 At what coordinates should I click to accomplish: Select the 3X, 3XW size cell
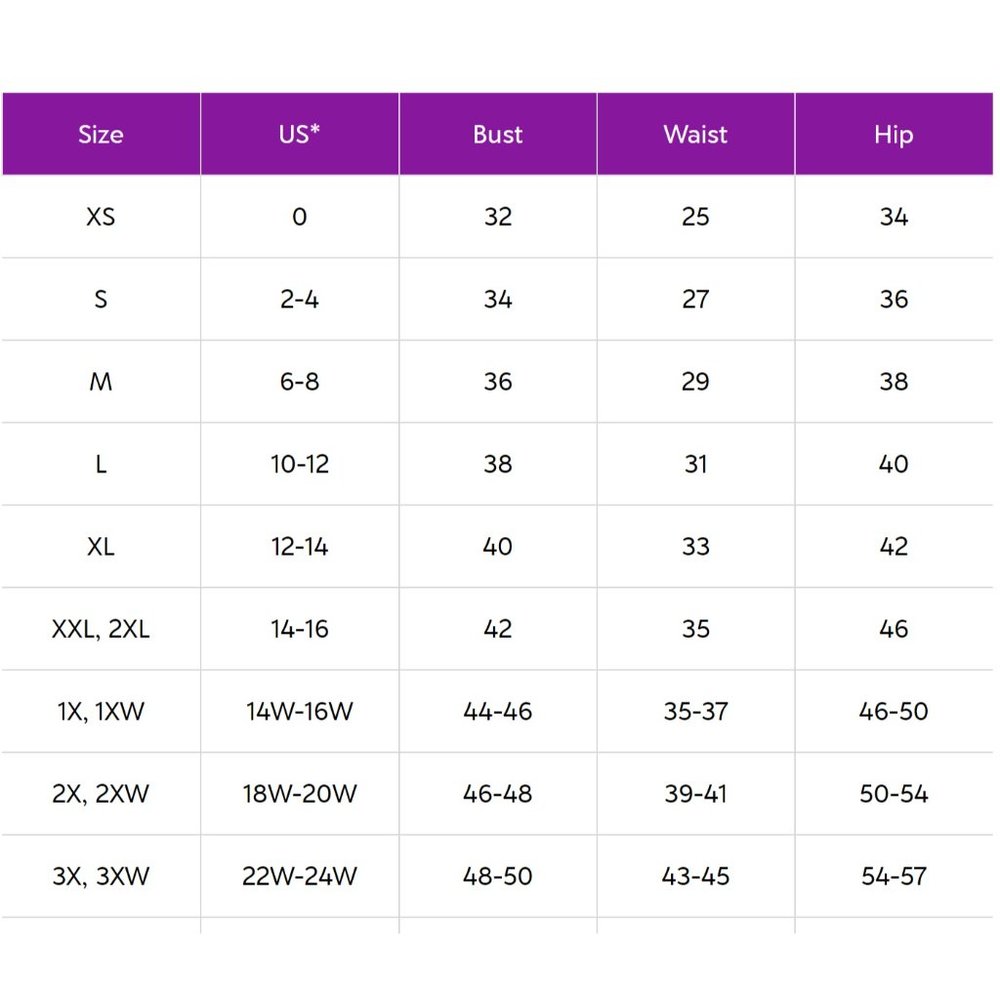point(101,877)
